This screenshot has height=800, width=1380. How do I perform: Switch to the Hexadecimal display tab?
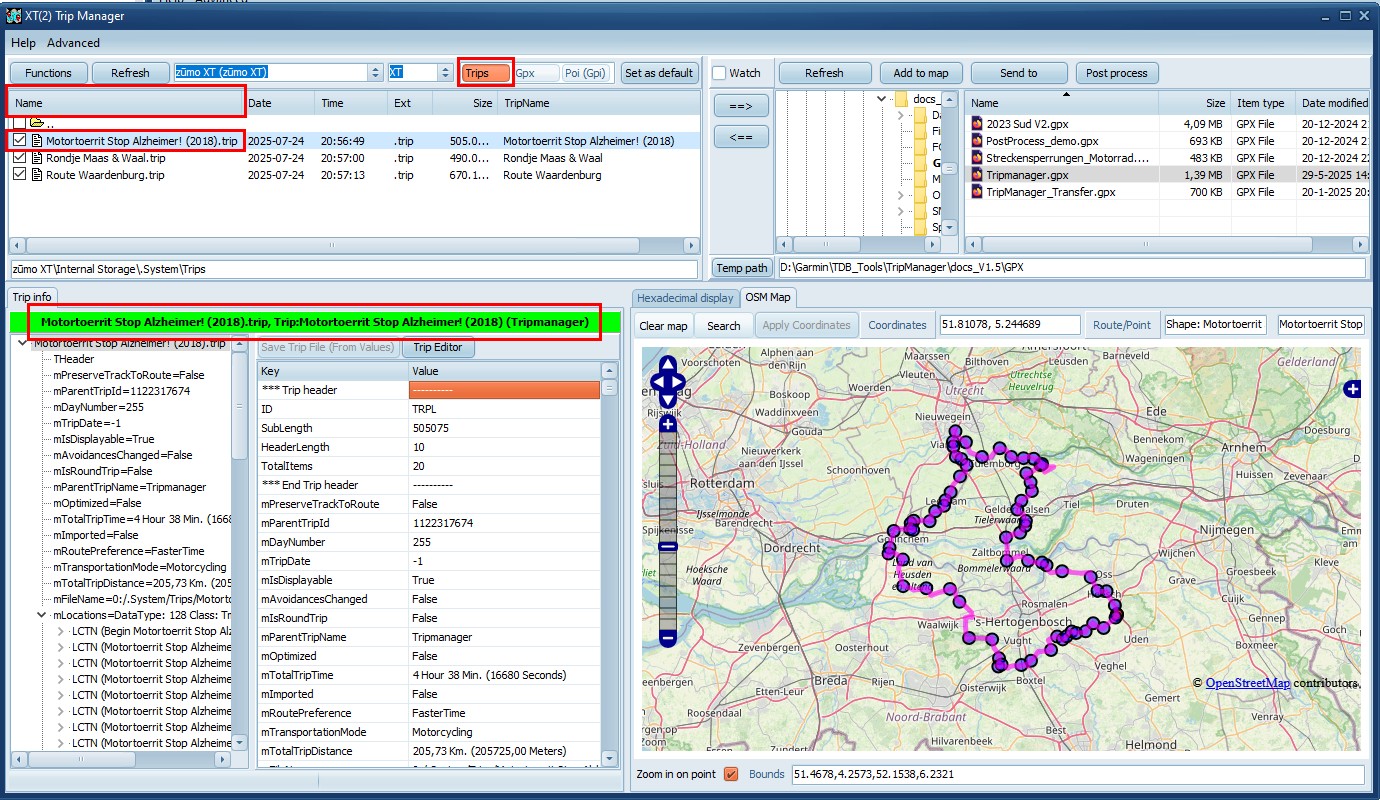pyautogui.click(x=685, y=297)
